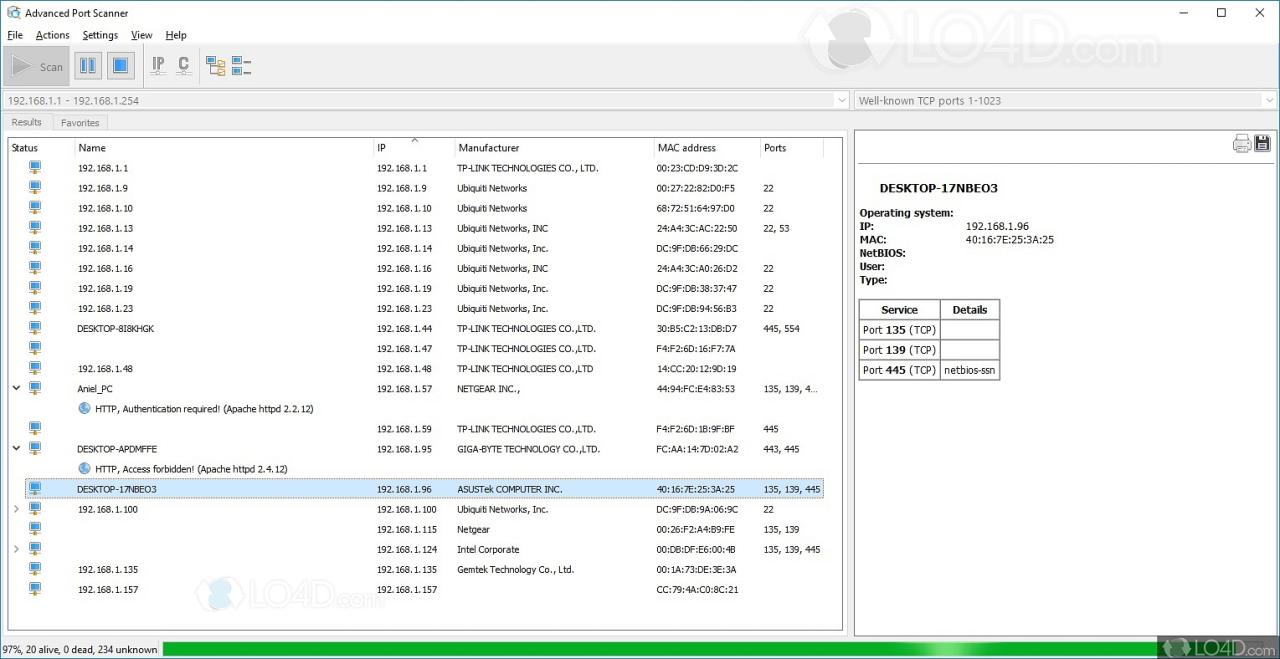Open the Settings menu
Screen dimensions: 1280x659
[x=100, y=35]
